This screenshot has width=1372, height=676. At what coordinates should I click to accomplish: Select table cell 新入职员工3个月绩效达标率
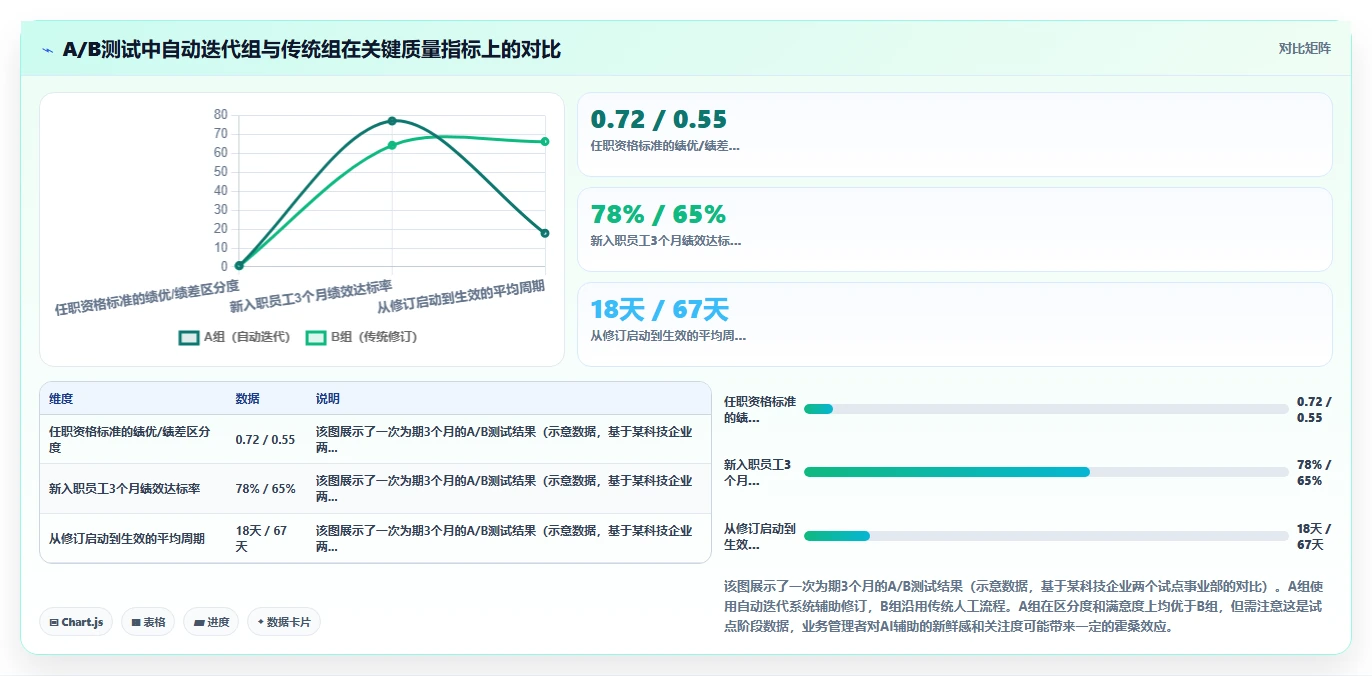coord(132,489)
